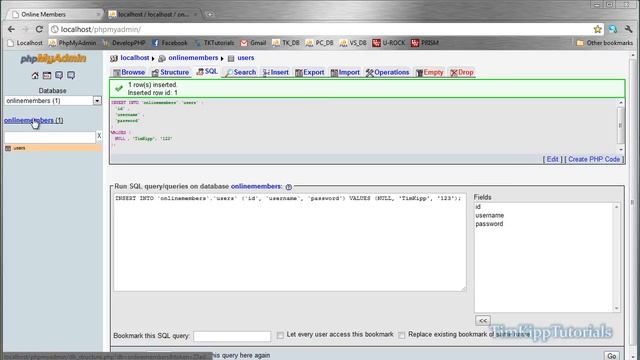Open the PC_DB bookmark
Image resolution: width=640 pixels, height=360 pixels.
pyautogui.click(x=320, y=43)
